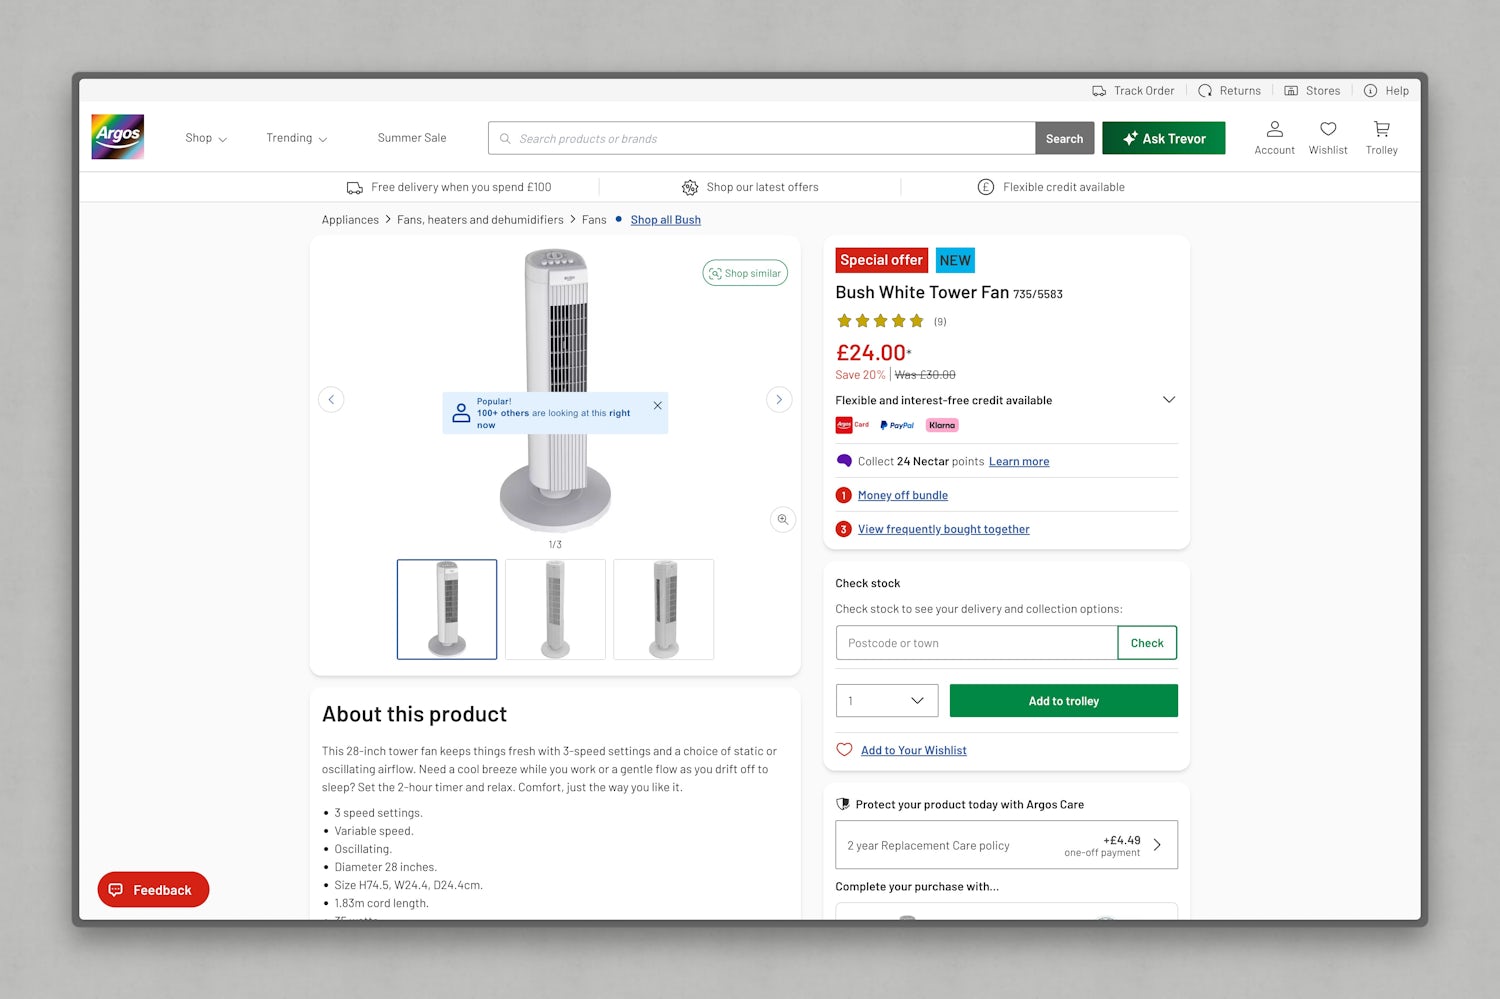Click the Feedback button

pos(153,890)
